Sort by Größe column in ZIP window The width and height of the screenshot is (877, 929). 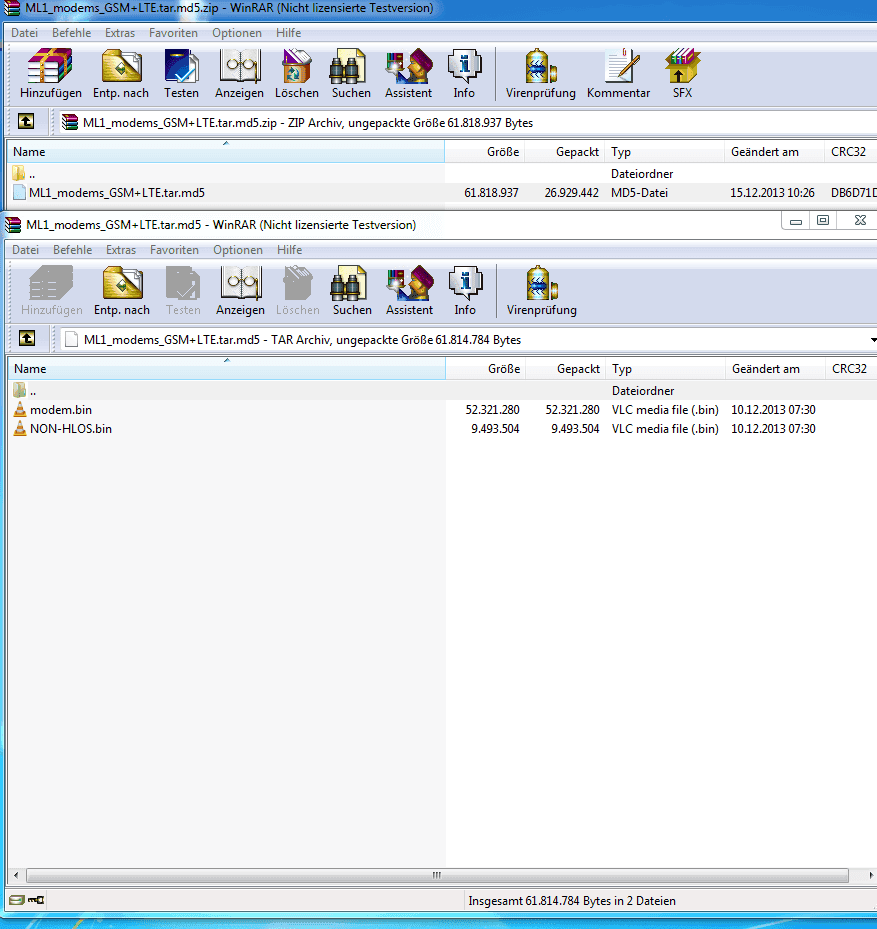pos(484,152)
